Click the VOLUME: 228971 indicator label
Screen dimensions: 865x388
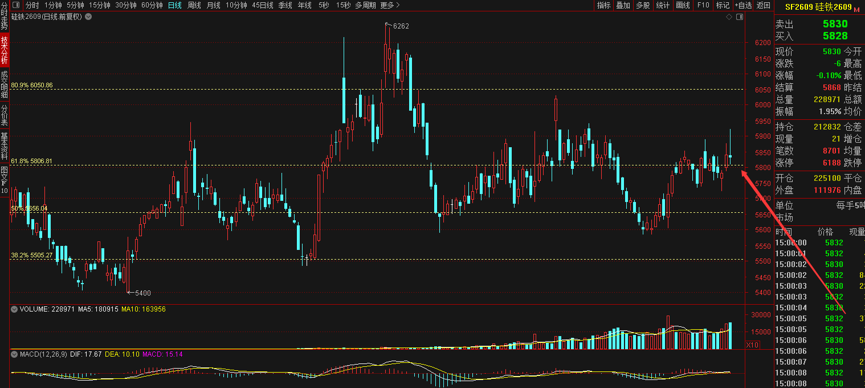coord(48,309)
